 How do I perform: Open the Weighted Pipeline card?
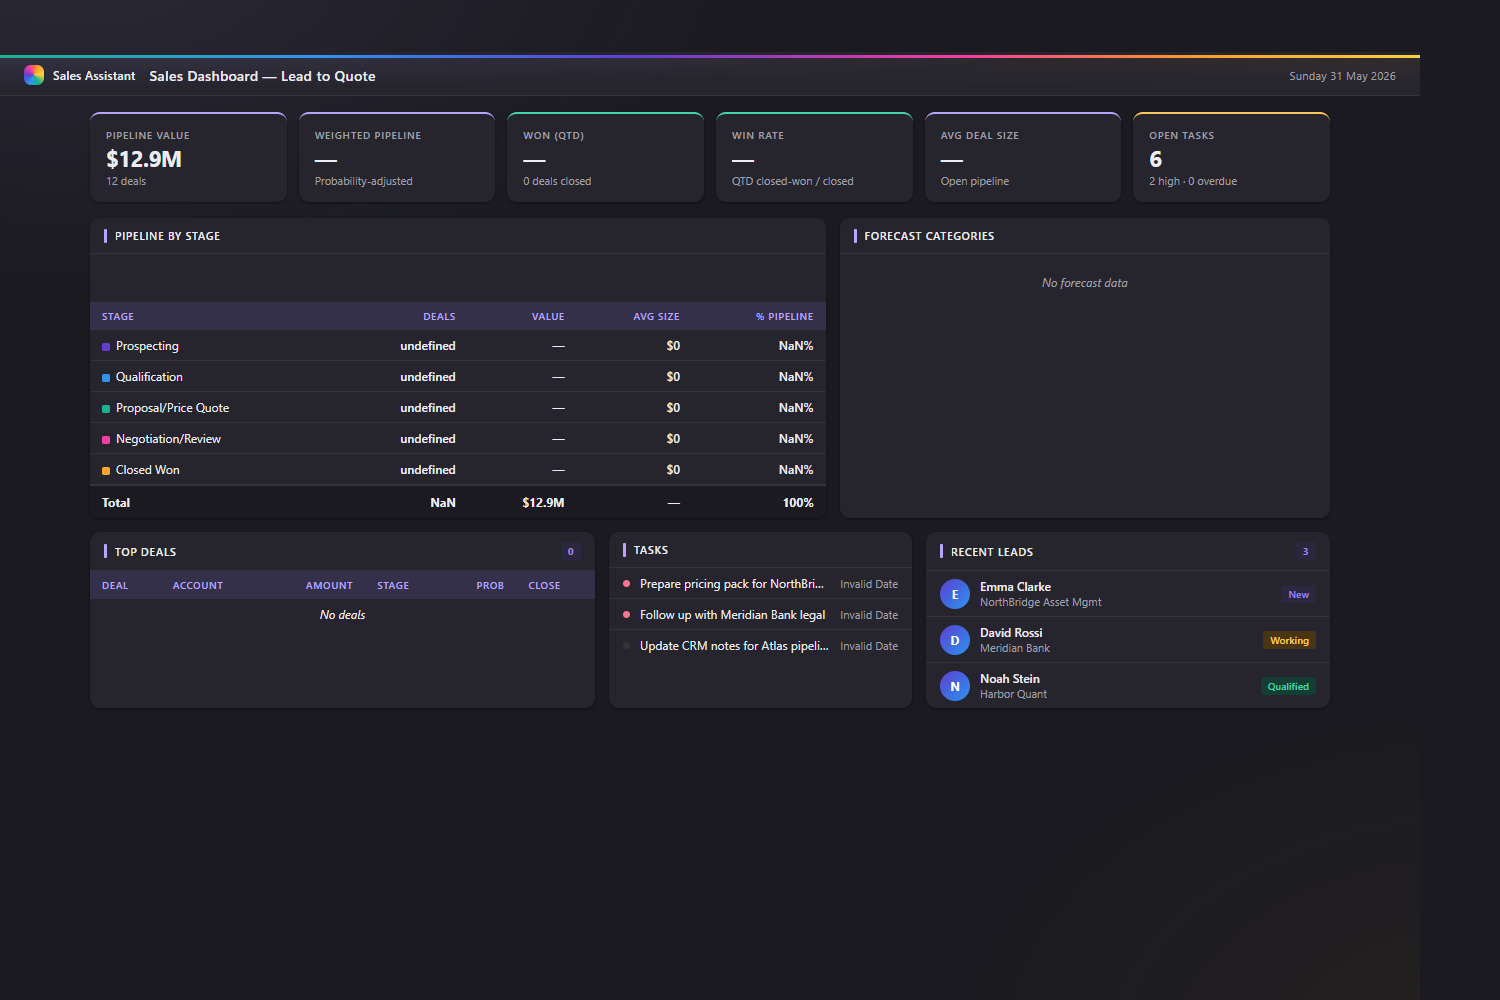coord(397,157)
